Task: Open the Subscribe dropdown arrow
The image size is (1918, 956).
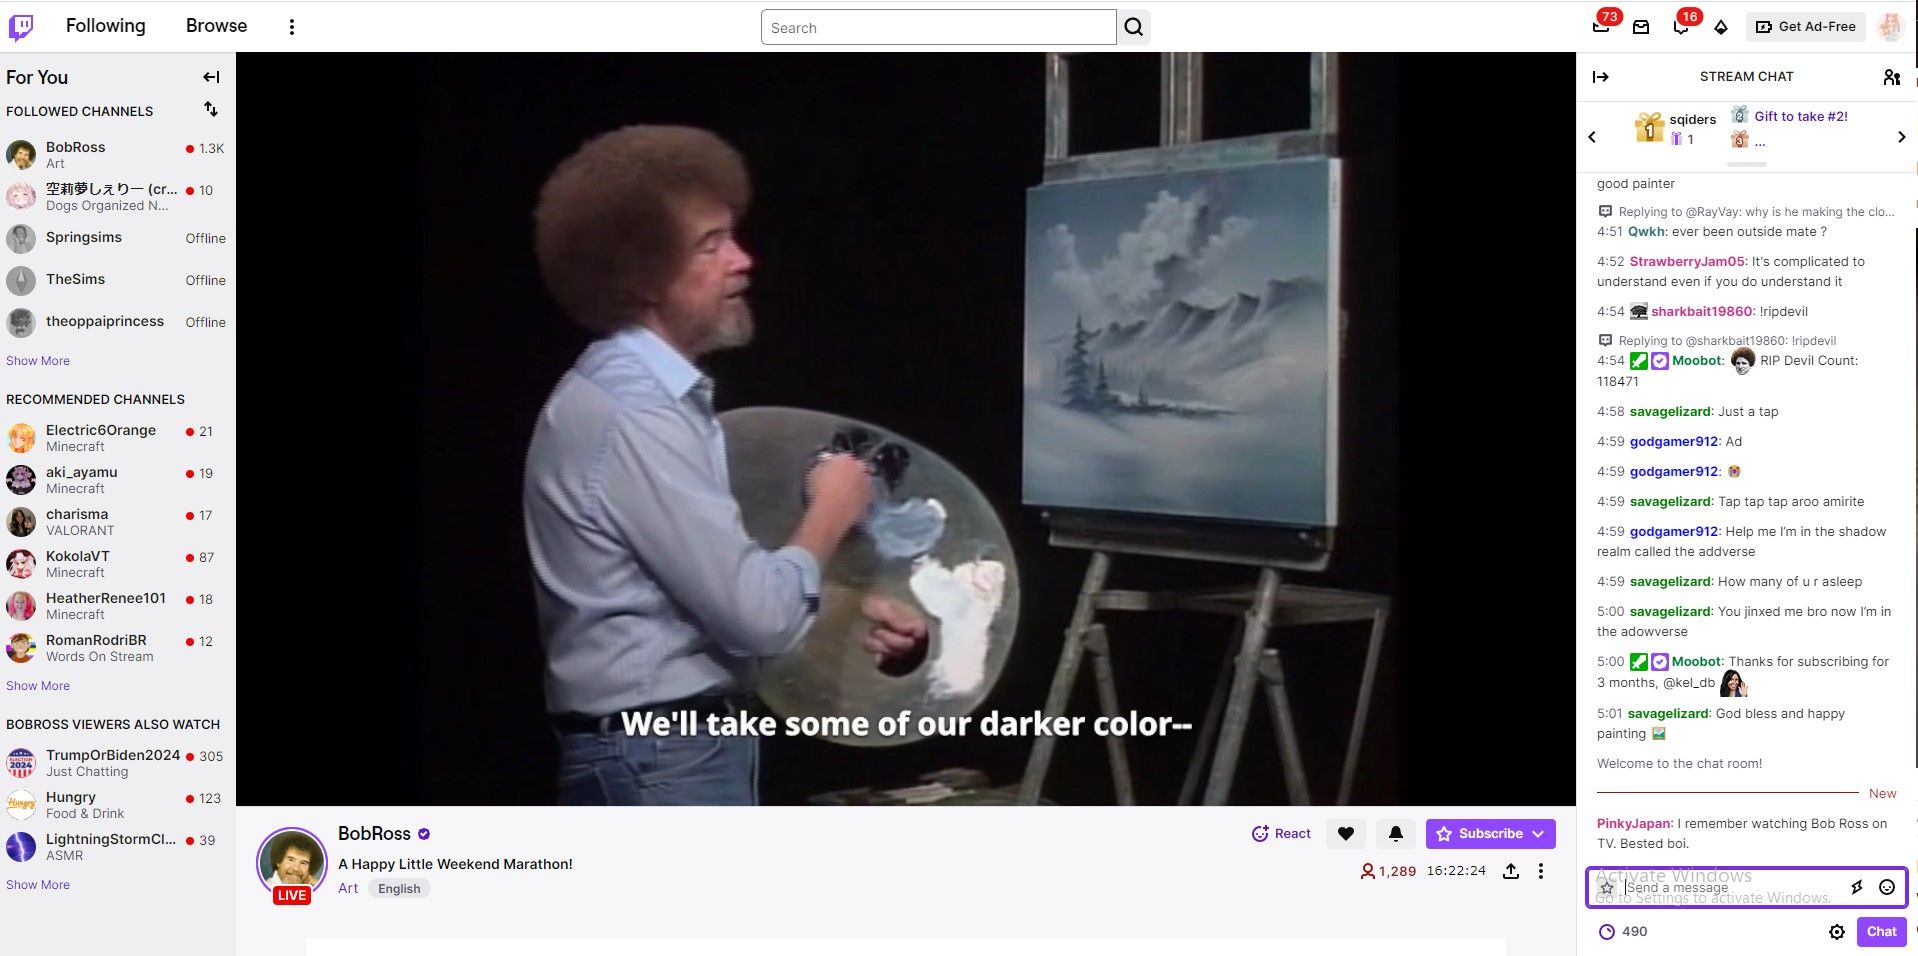Action: 1537,833
